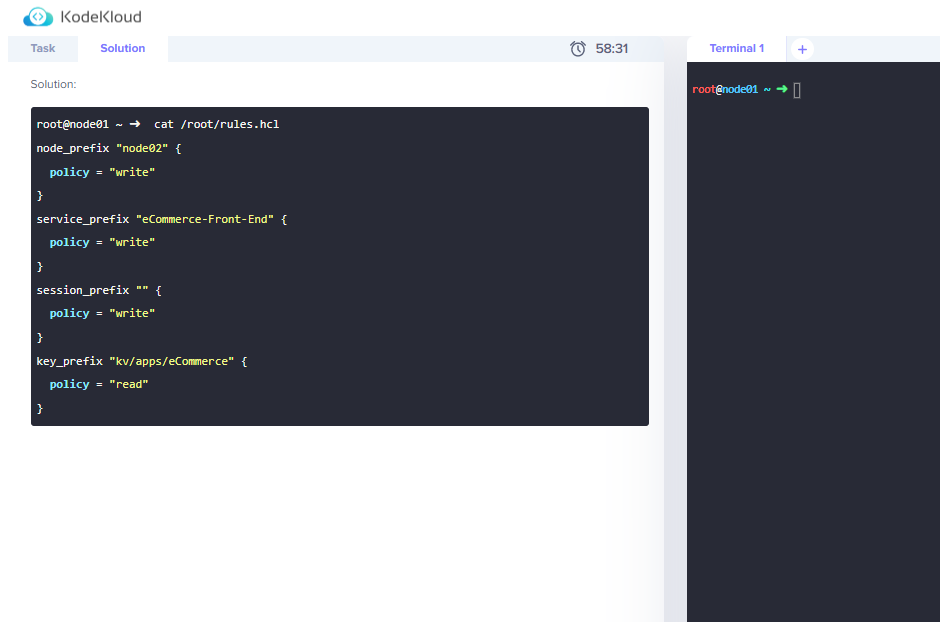Select the Solution tab
This screenshot has height=622, width=940.
(122, 48)
